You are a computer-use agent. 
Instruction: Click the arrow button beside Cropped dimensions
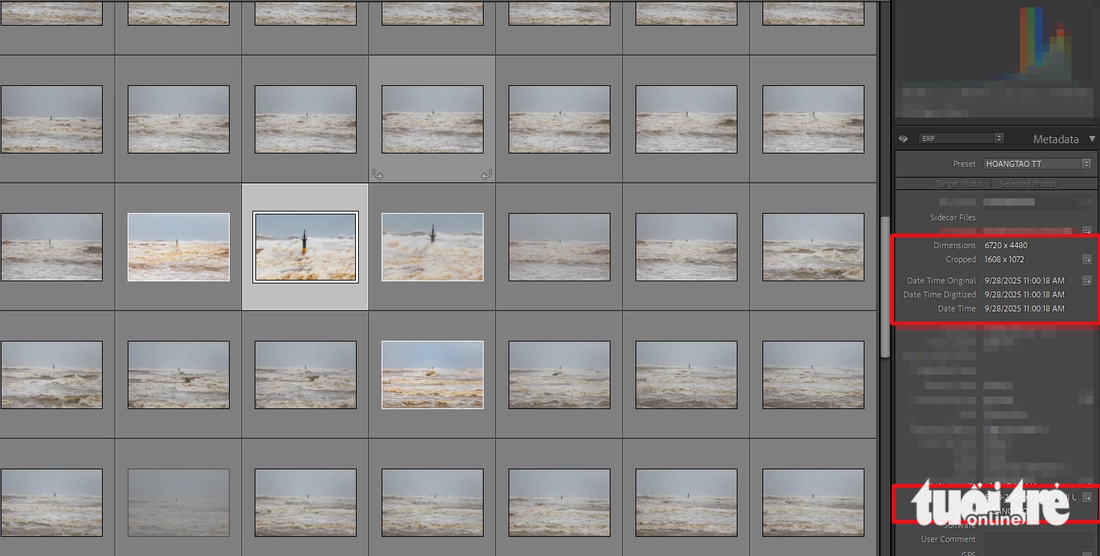pos(1087,260)
